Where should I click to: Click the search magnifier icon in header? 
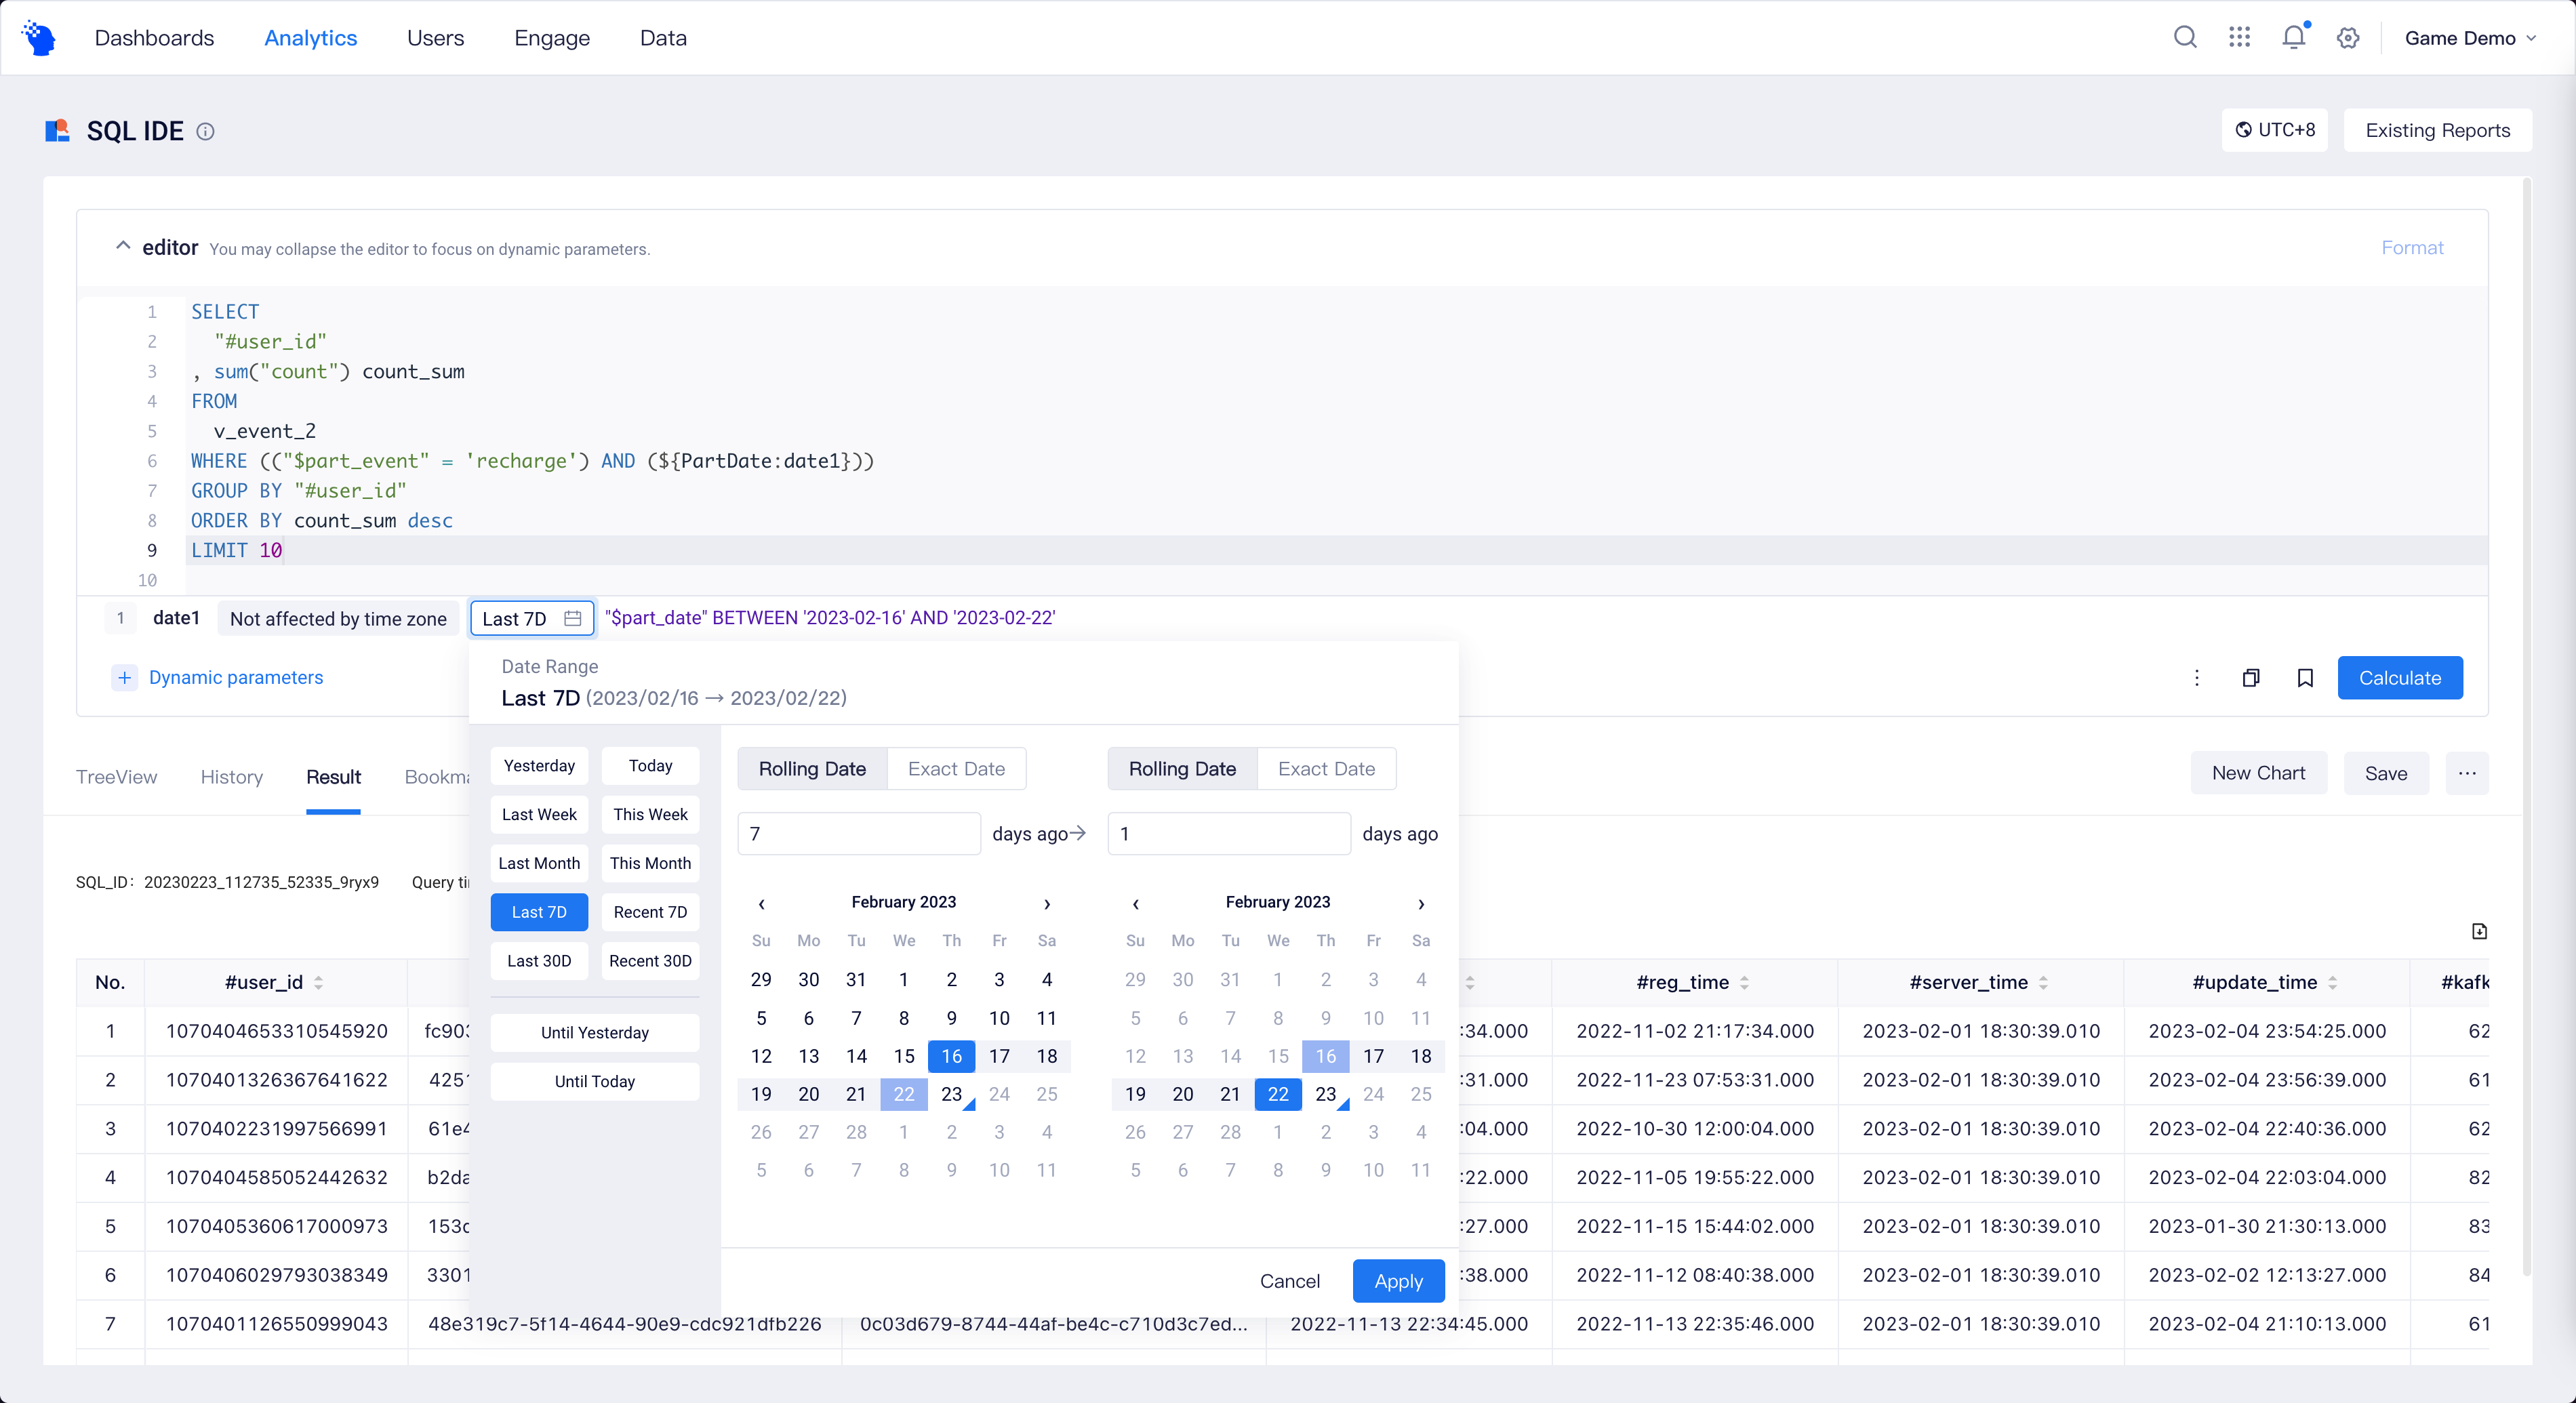tap(2185, 38)
